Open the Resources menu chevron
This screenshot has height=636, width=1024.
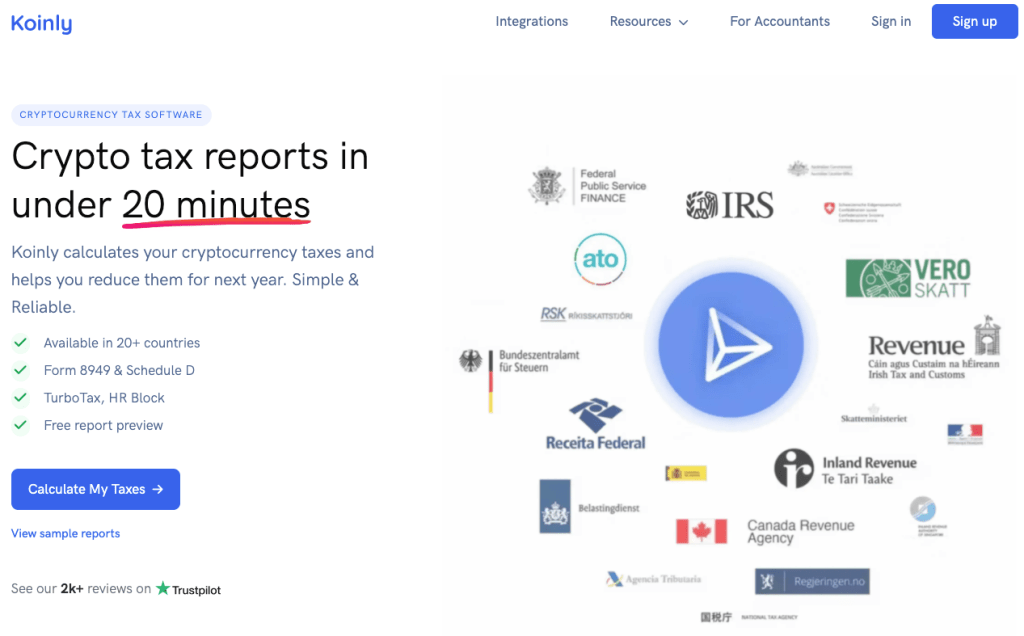[684, 21]
